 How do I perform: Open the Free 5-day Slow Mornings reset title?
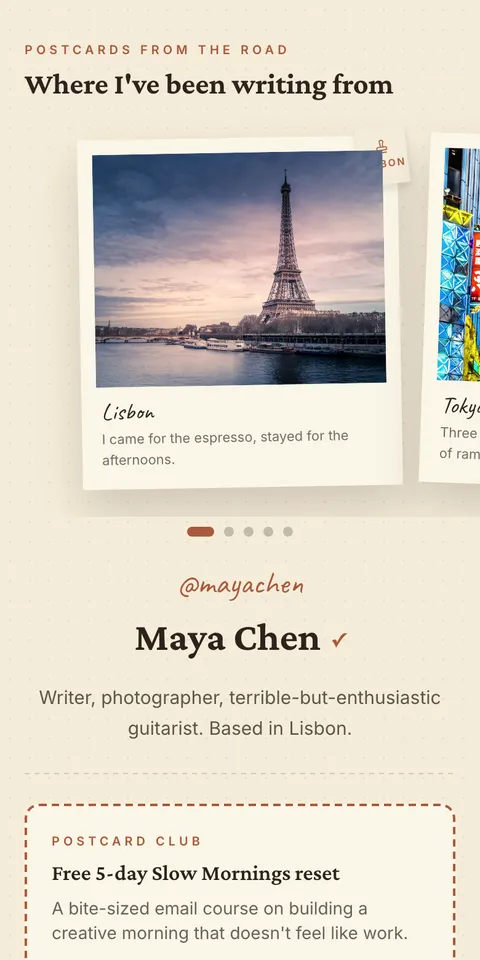[195, 874]
